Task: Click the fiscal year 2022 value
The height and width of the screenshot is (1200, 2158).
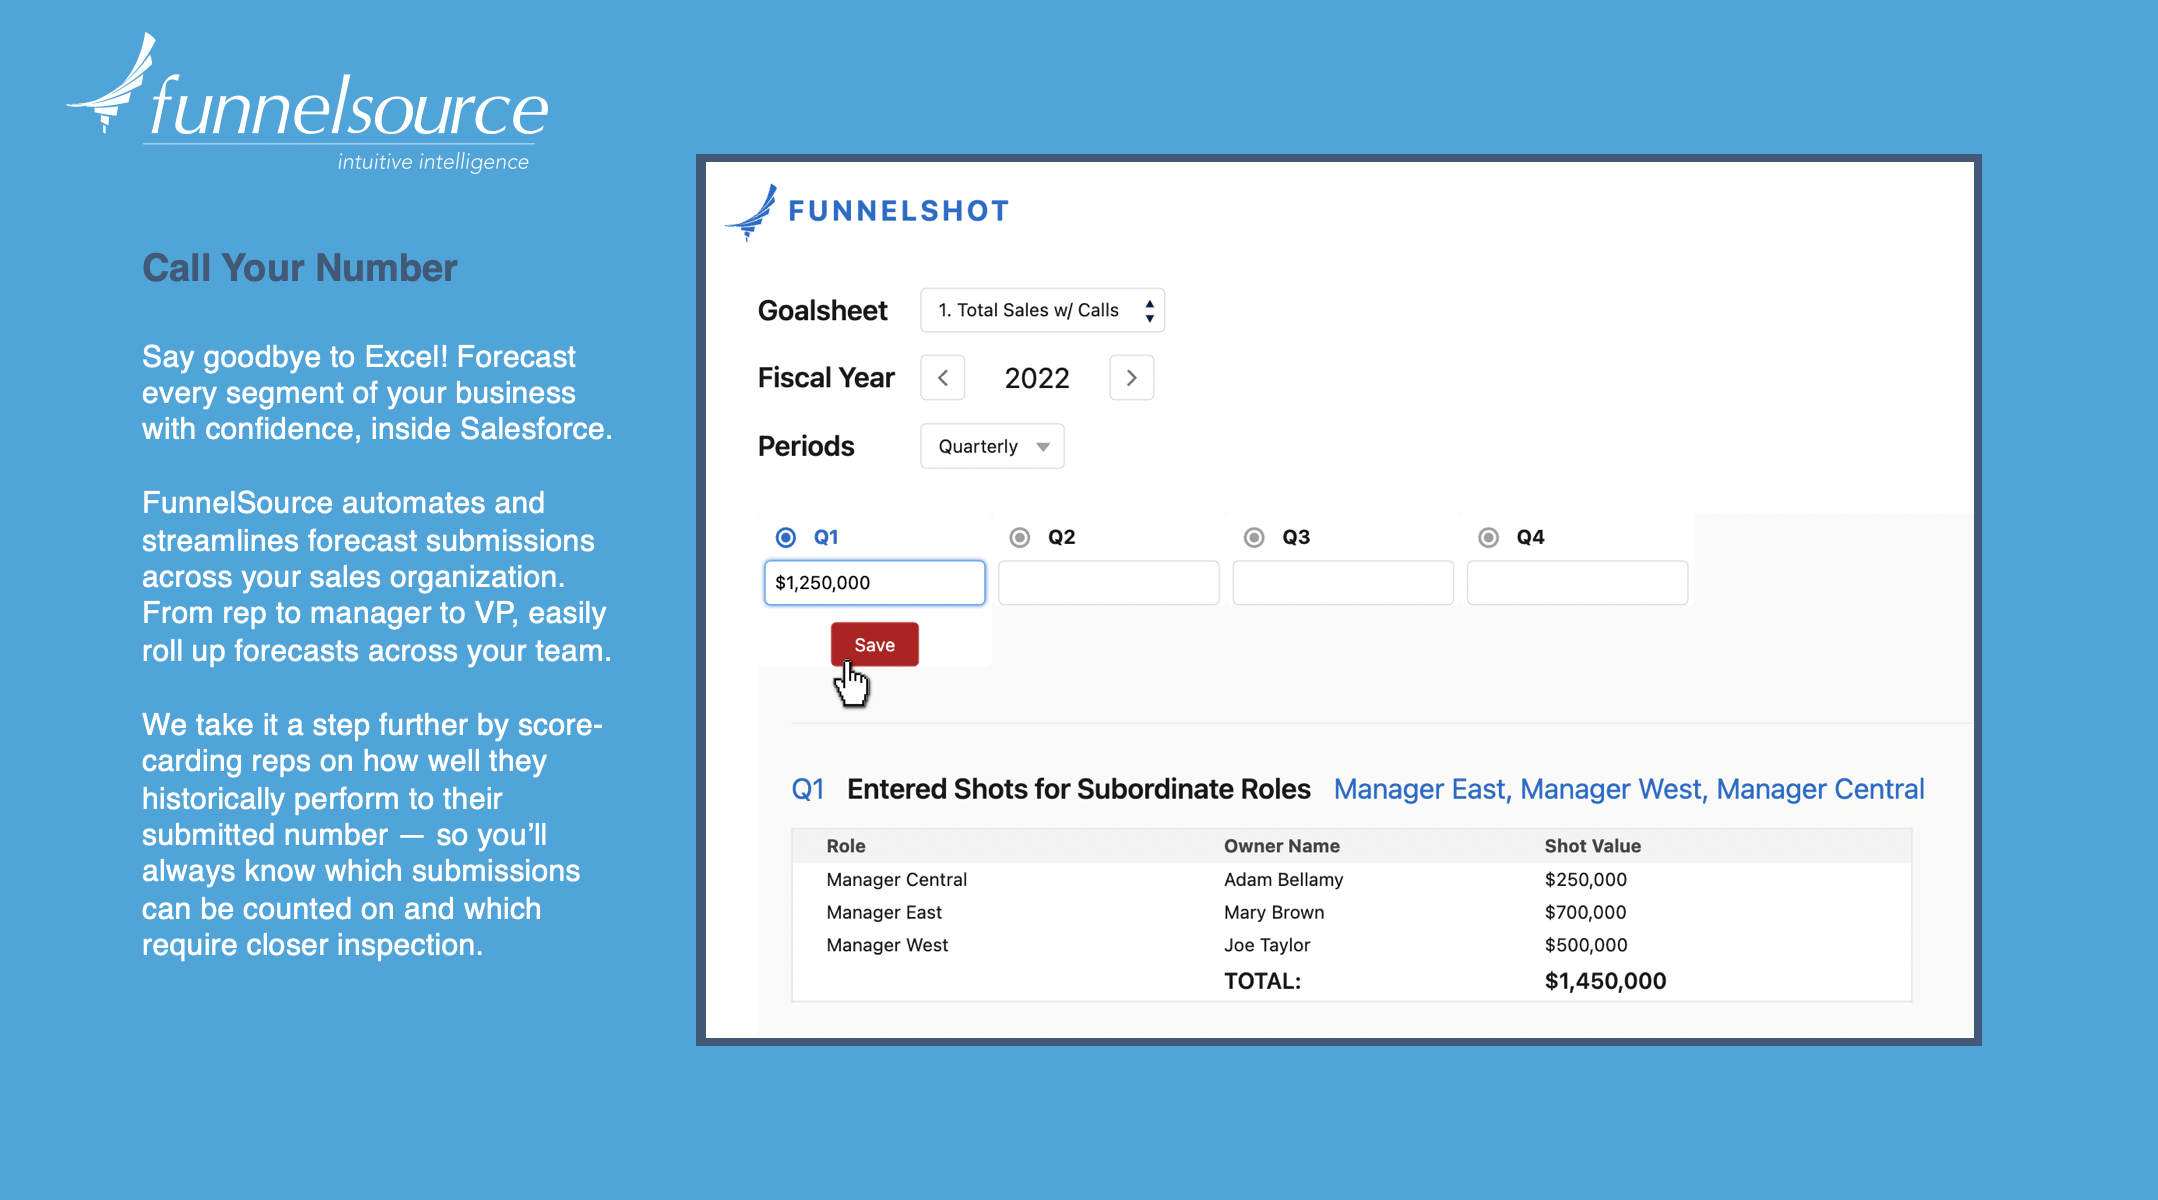Action: [x=1037, y=379]
